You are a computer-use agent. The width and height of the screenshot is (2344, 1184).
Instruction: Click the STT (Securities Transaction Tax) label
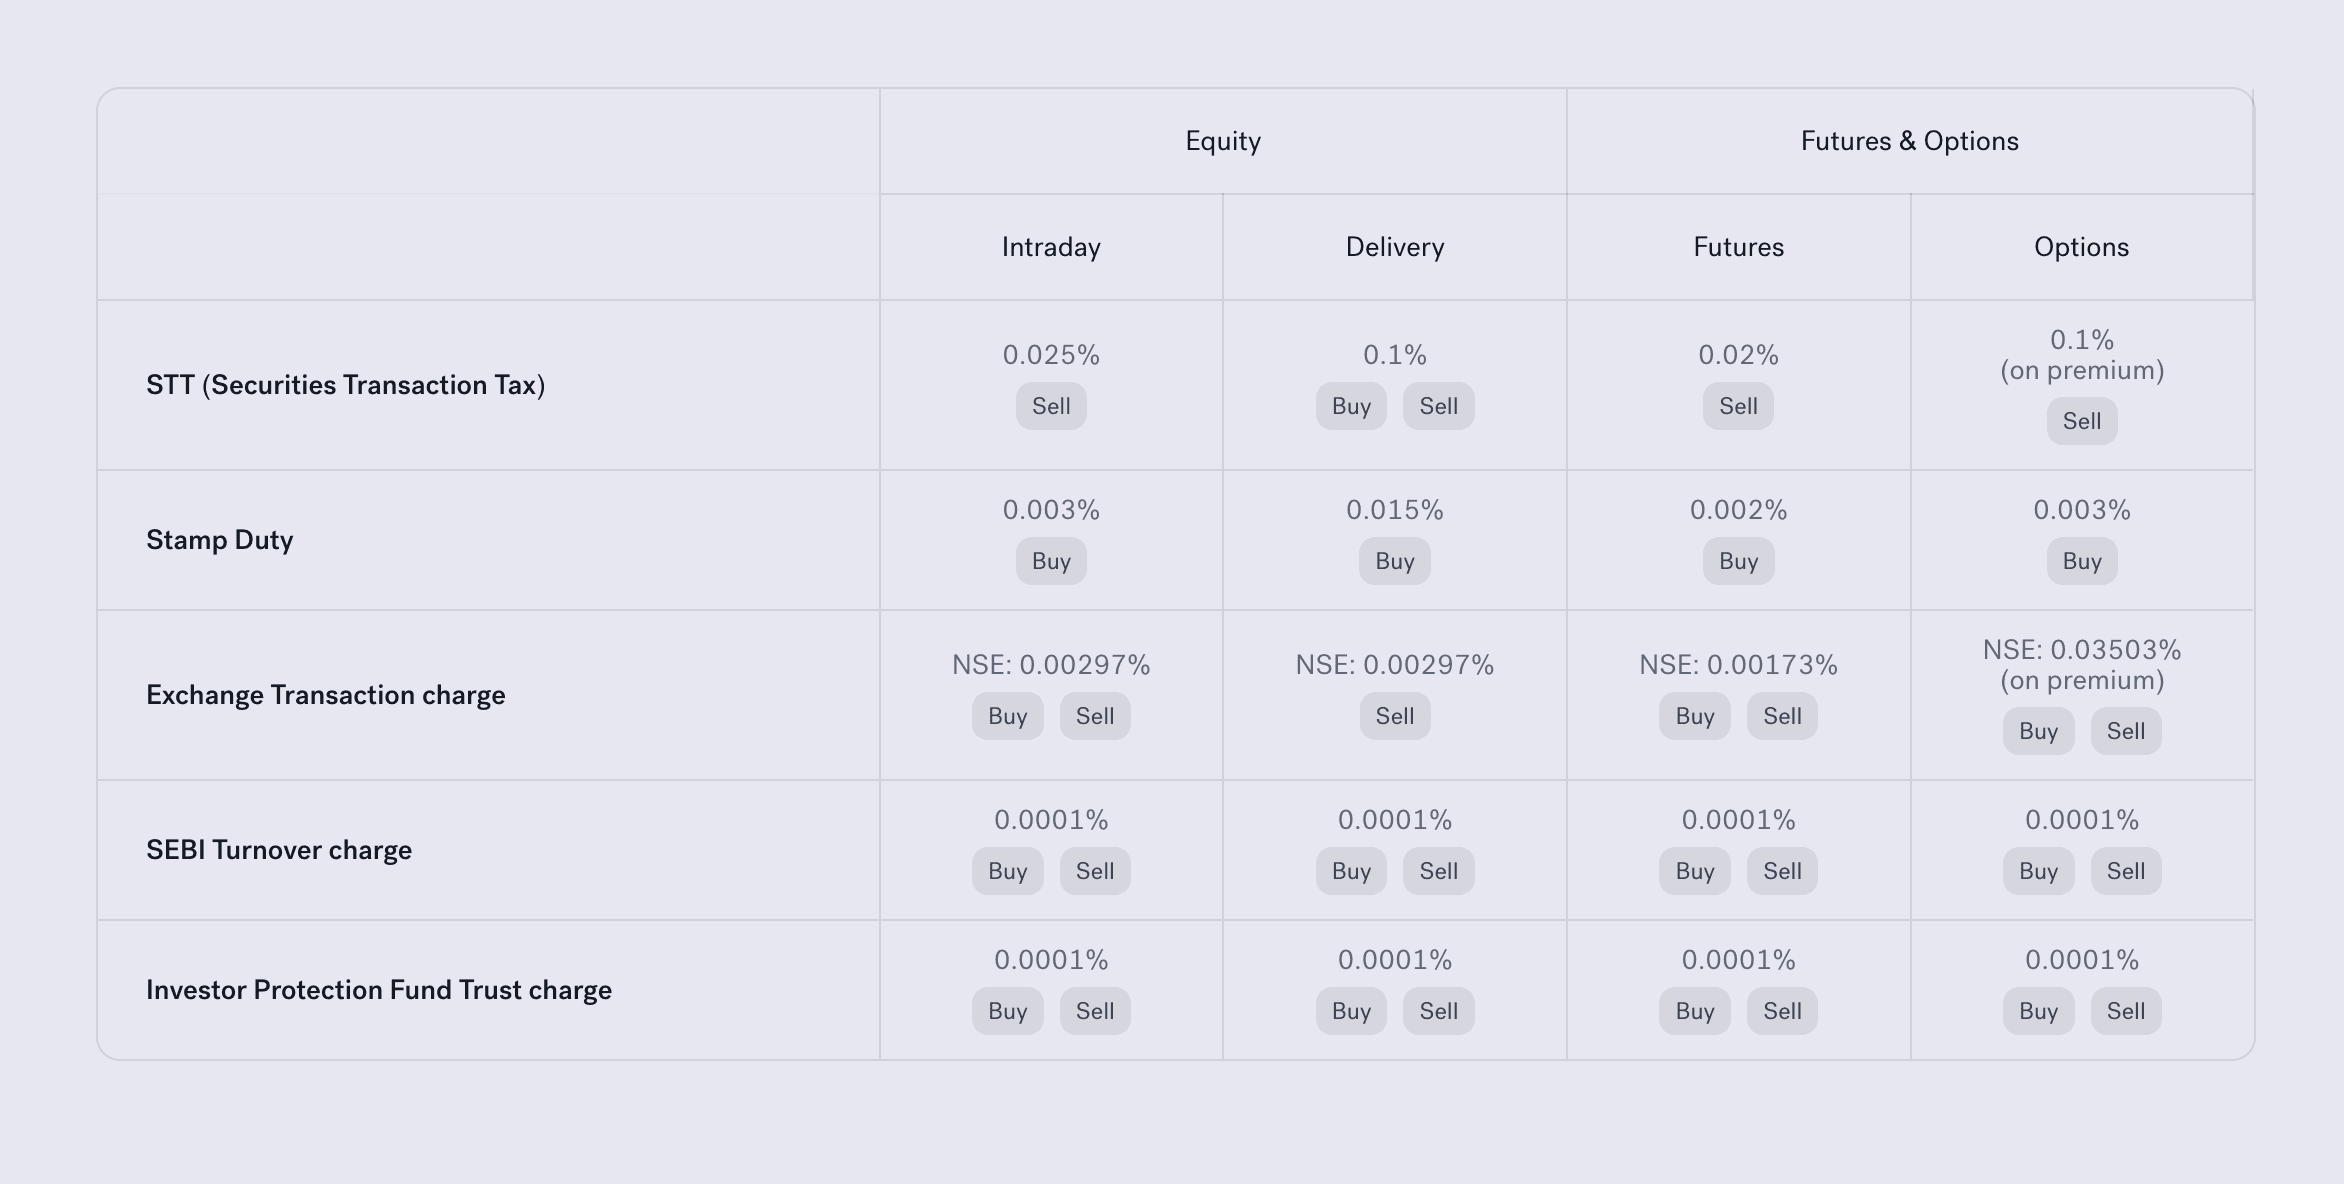click(345, 385)
